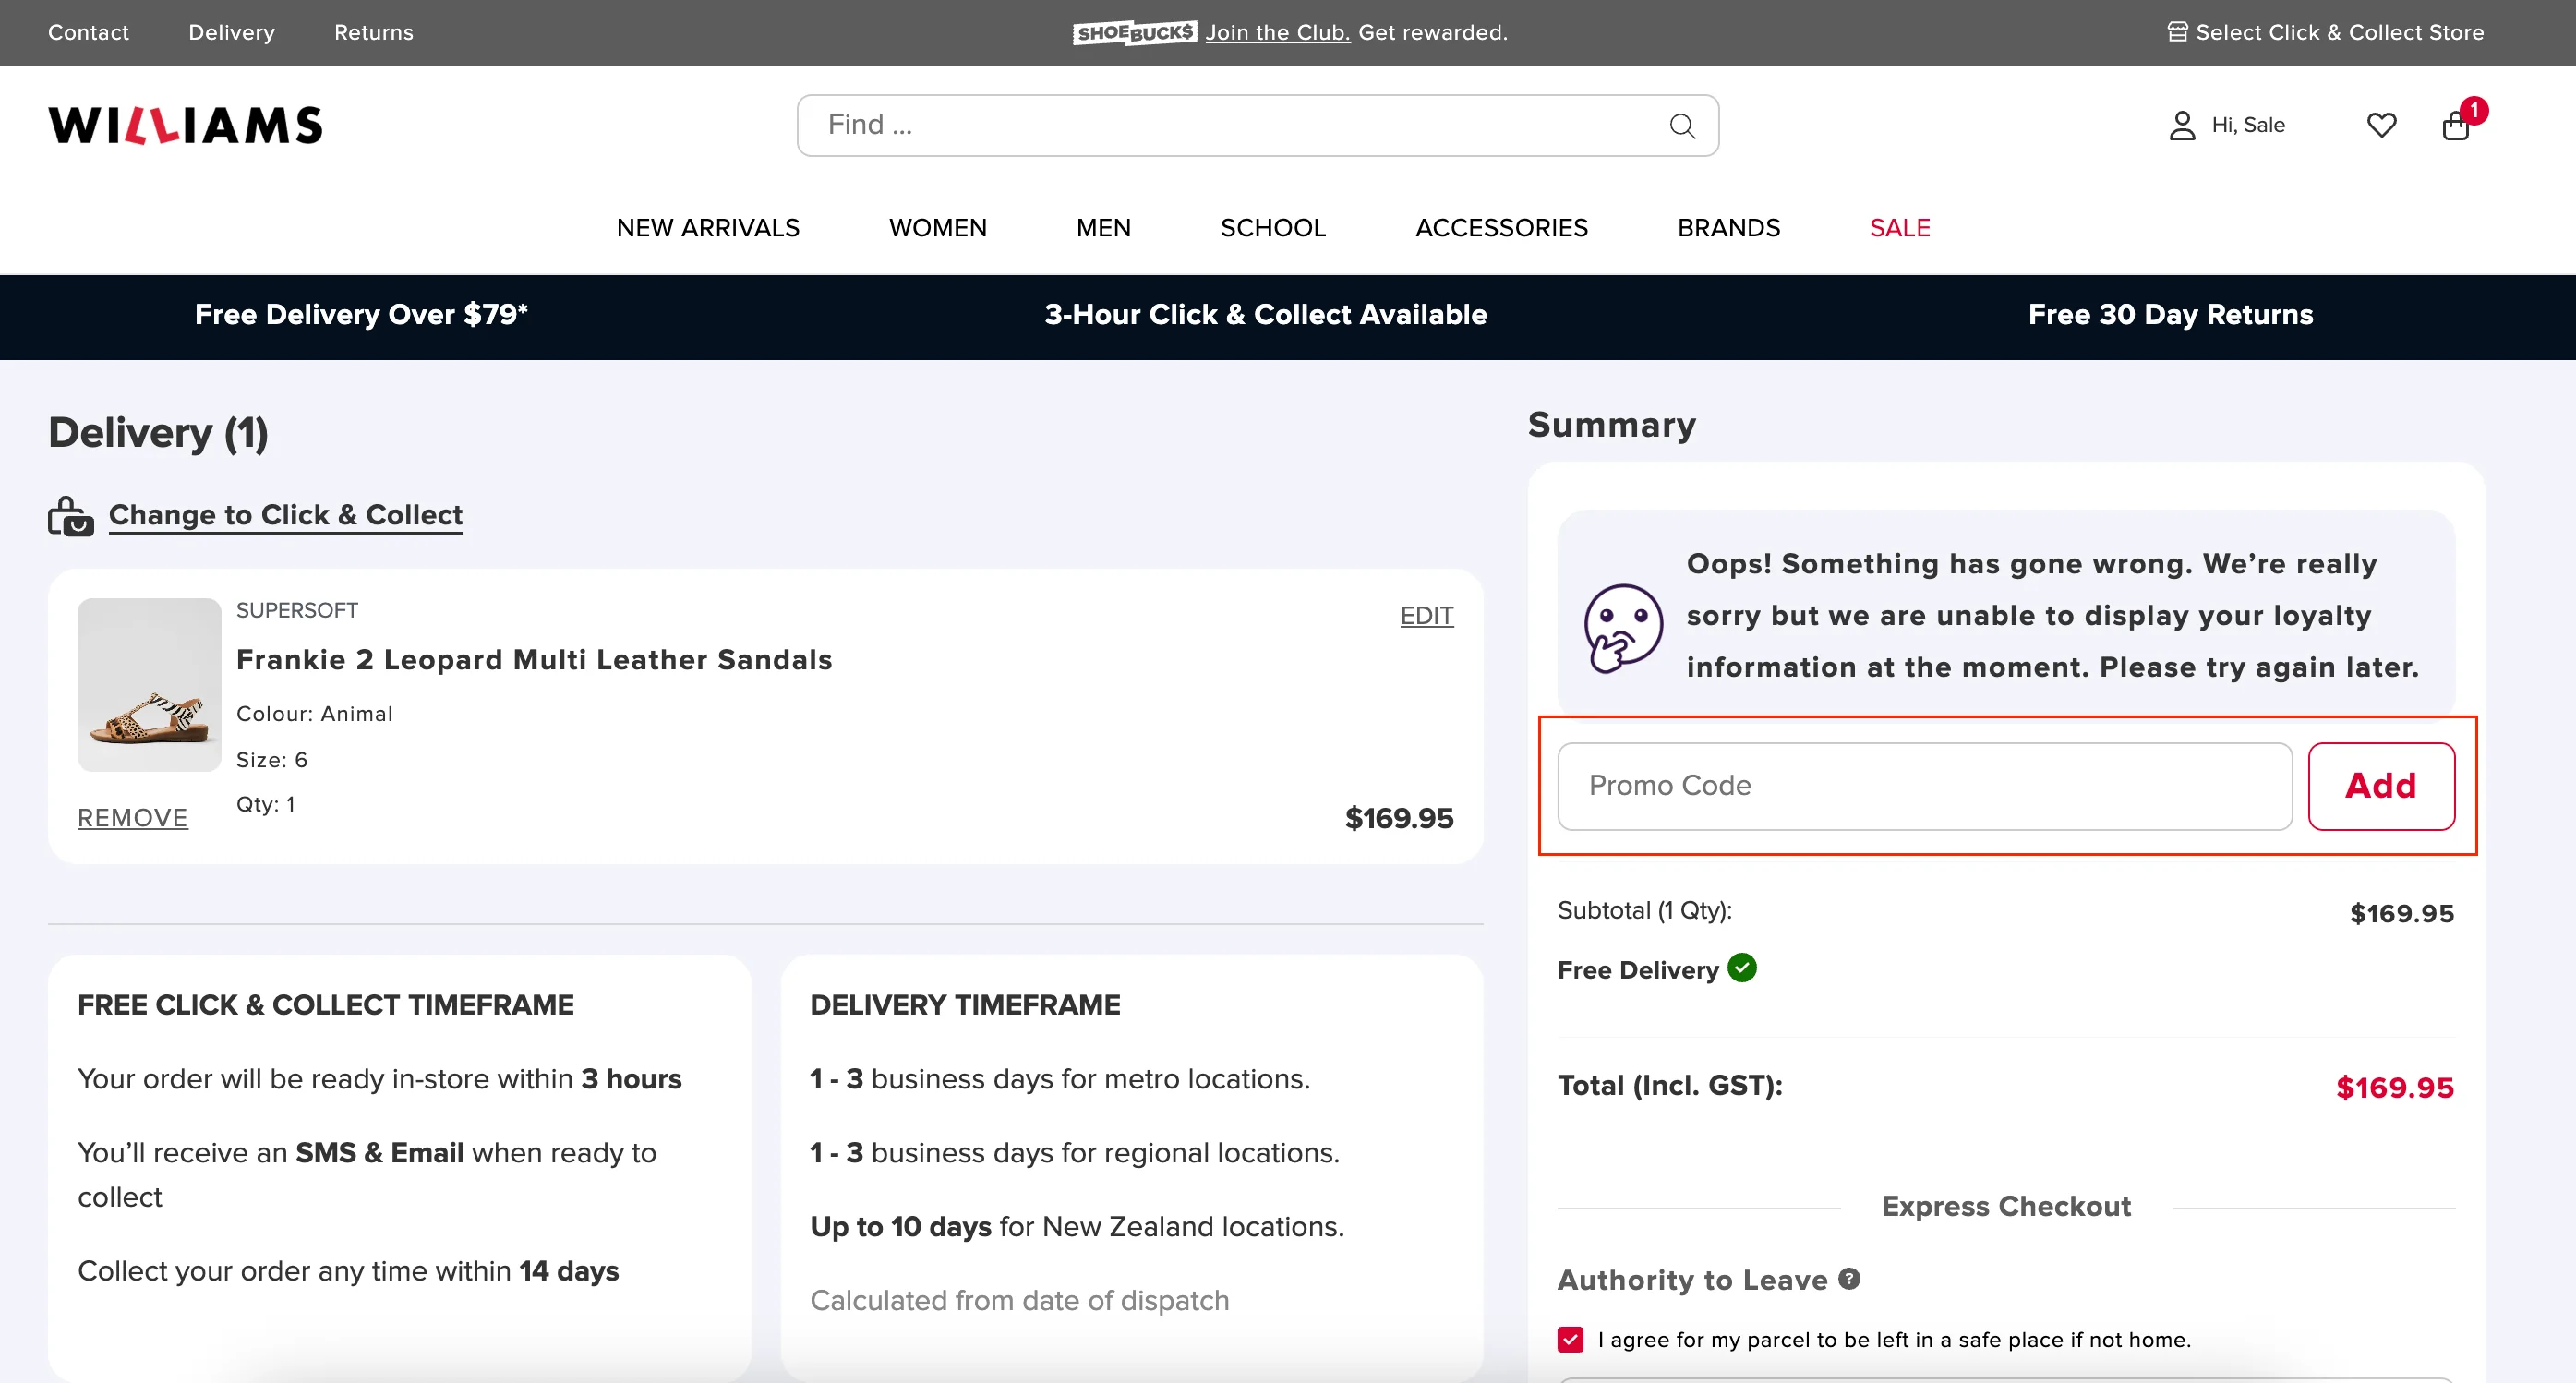The height and width of the screenshot is (1383, 2576).
Task: Open the Sale menu
Action: point(1899,228)
